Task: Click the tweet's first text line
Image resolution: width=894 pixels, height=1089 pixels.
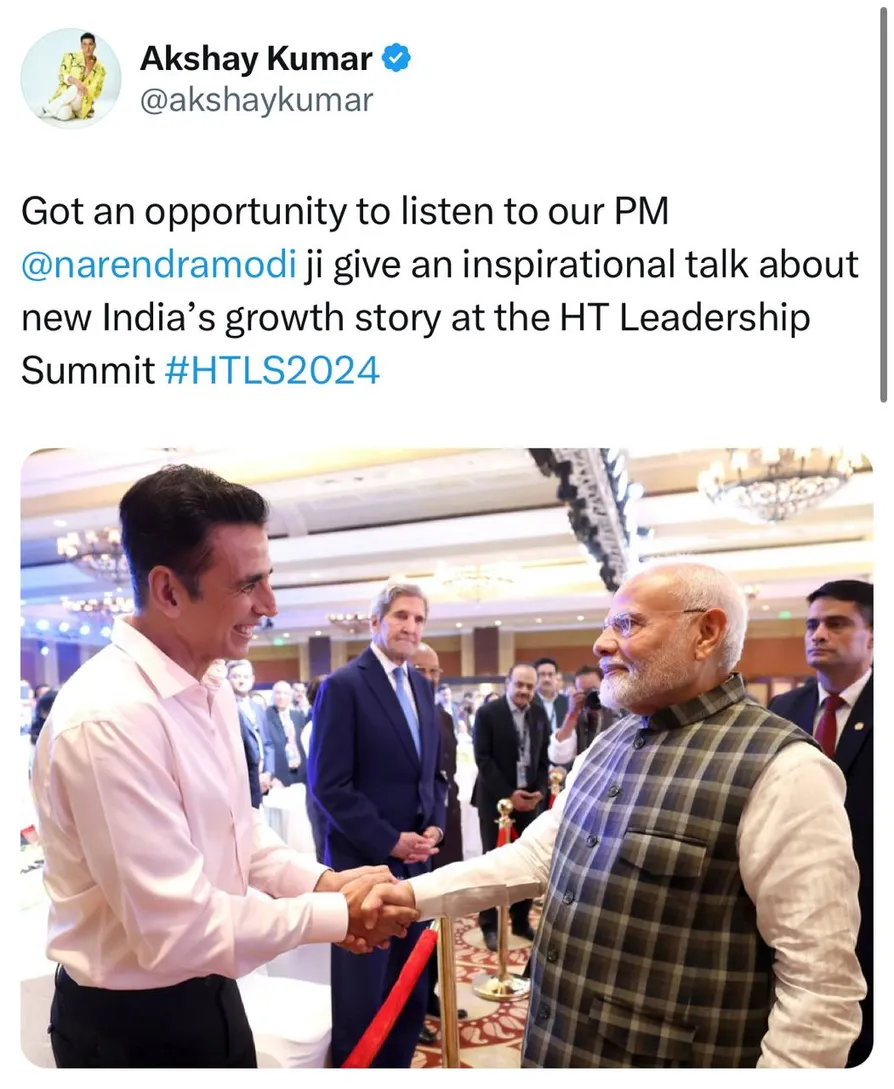Action: 345,211
